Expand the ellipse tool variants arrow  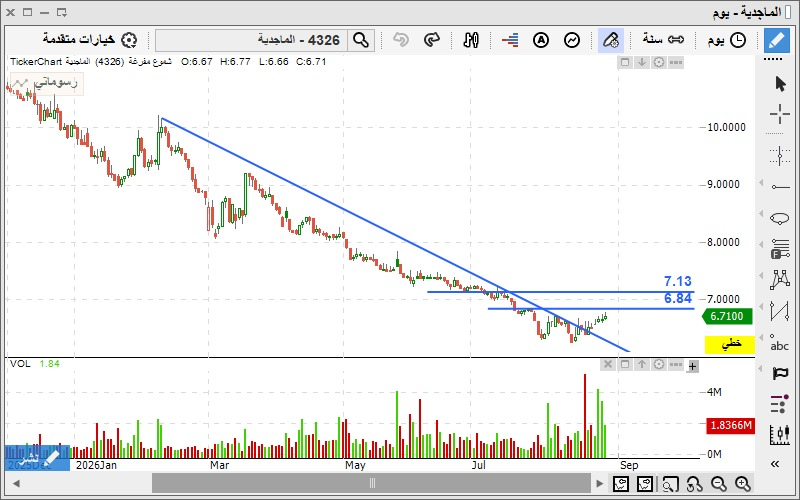762,213
